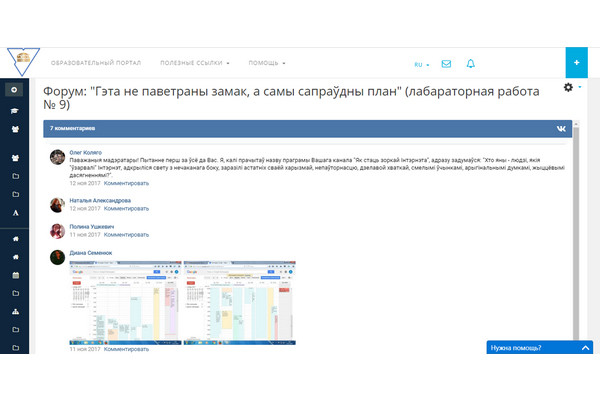
Task: Click Комментировать under Олег Колего's comment
Action: 126,183
